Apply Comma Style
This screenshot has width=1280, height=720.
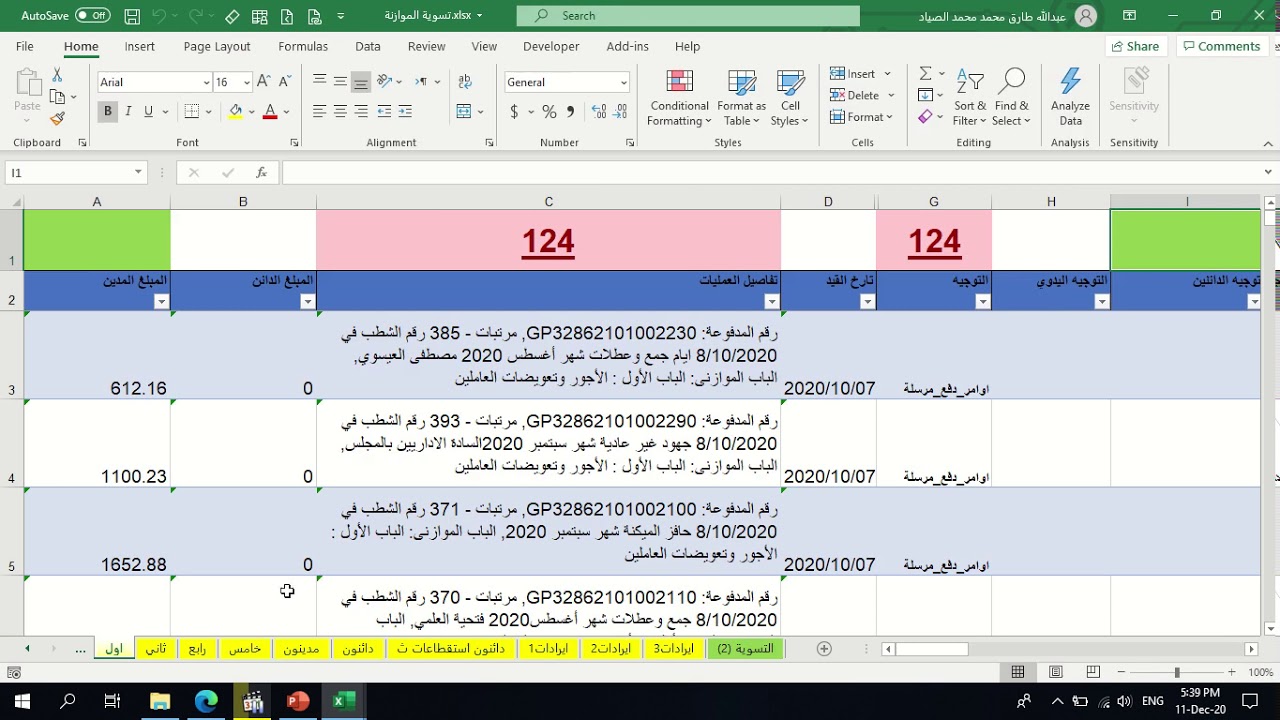click(571, 112)
